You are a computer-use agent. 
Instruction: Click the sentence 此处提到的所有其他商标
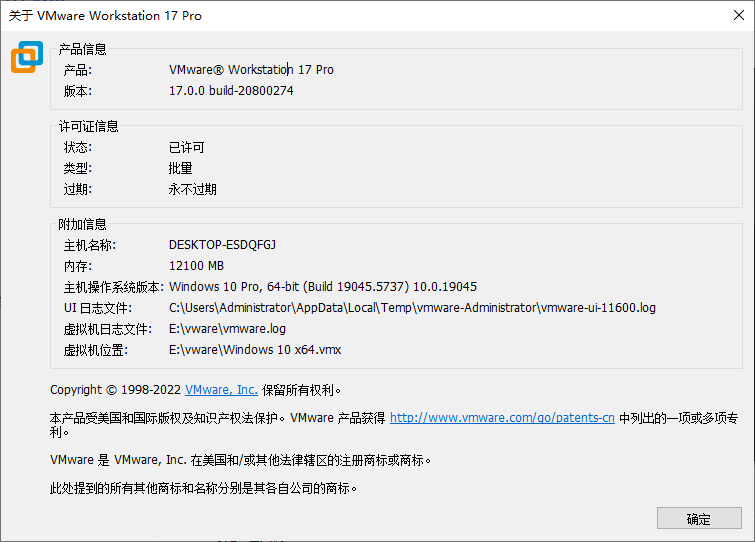[203, 488]
